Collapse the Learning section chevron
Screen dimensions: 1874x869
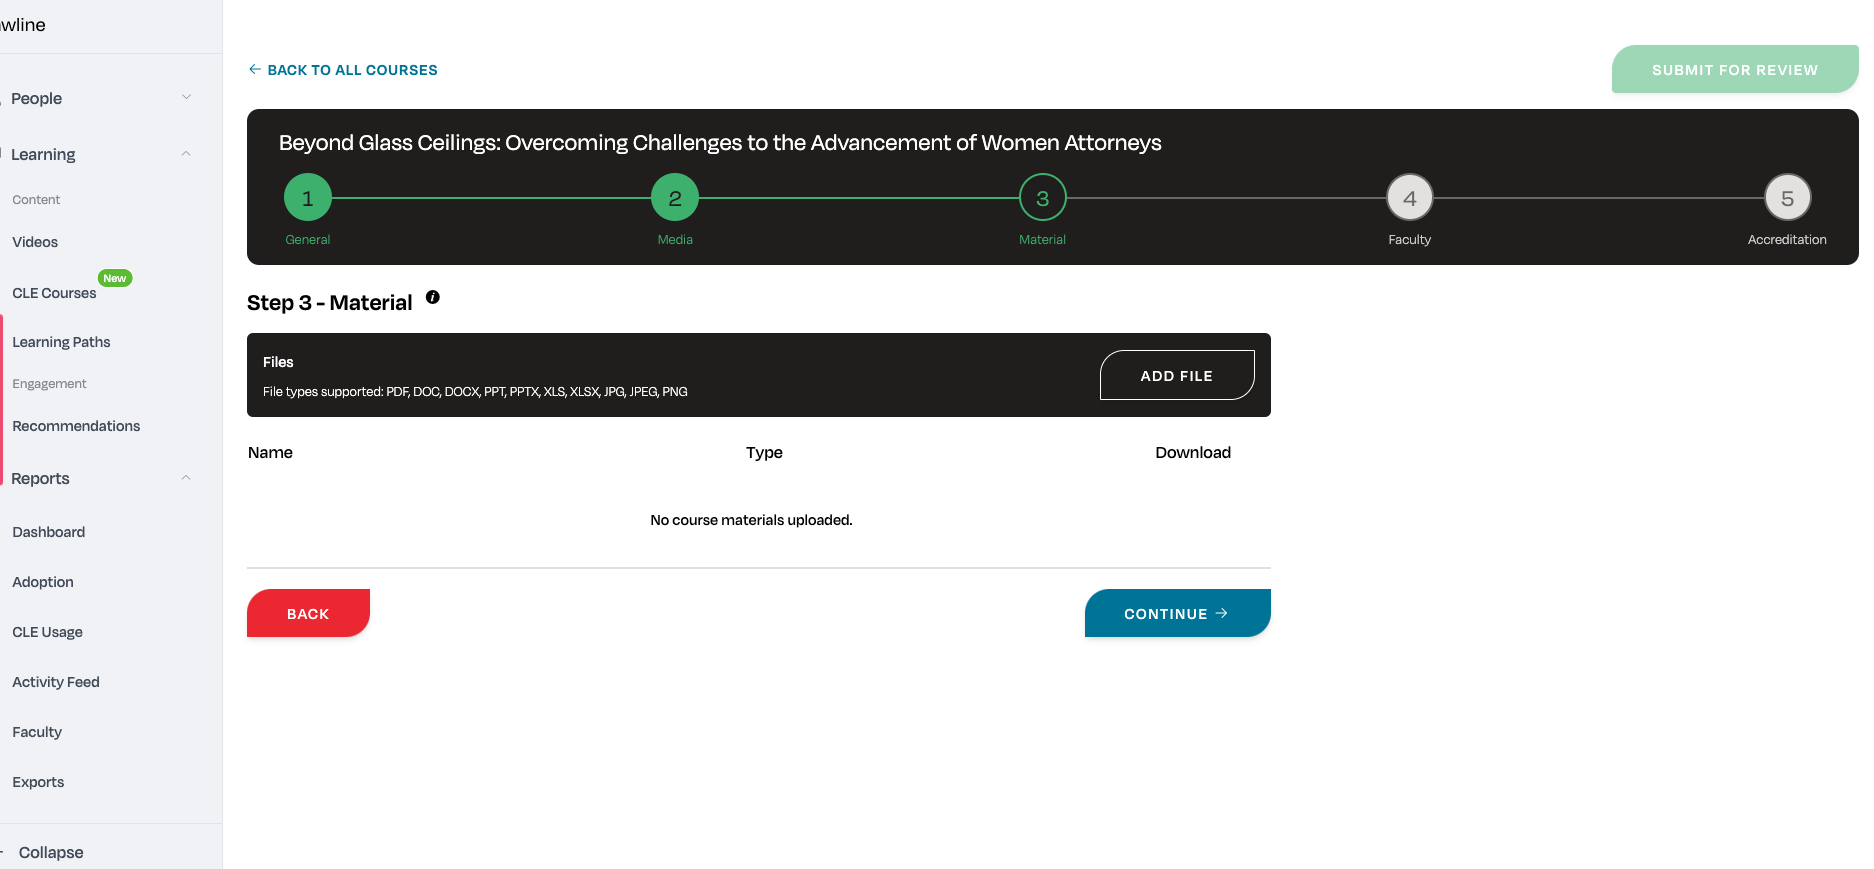[x=186, y=153]
